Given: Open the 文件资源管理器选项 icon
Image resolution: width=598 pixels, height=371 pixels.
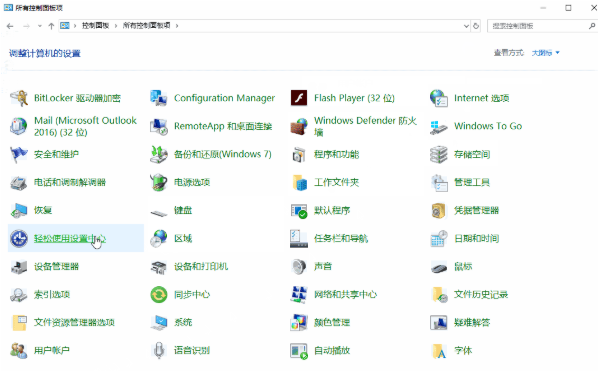Looking at the screenshot, I should point(19,323).
